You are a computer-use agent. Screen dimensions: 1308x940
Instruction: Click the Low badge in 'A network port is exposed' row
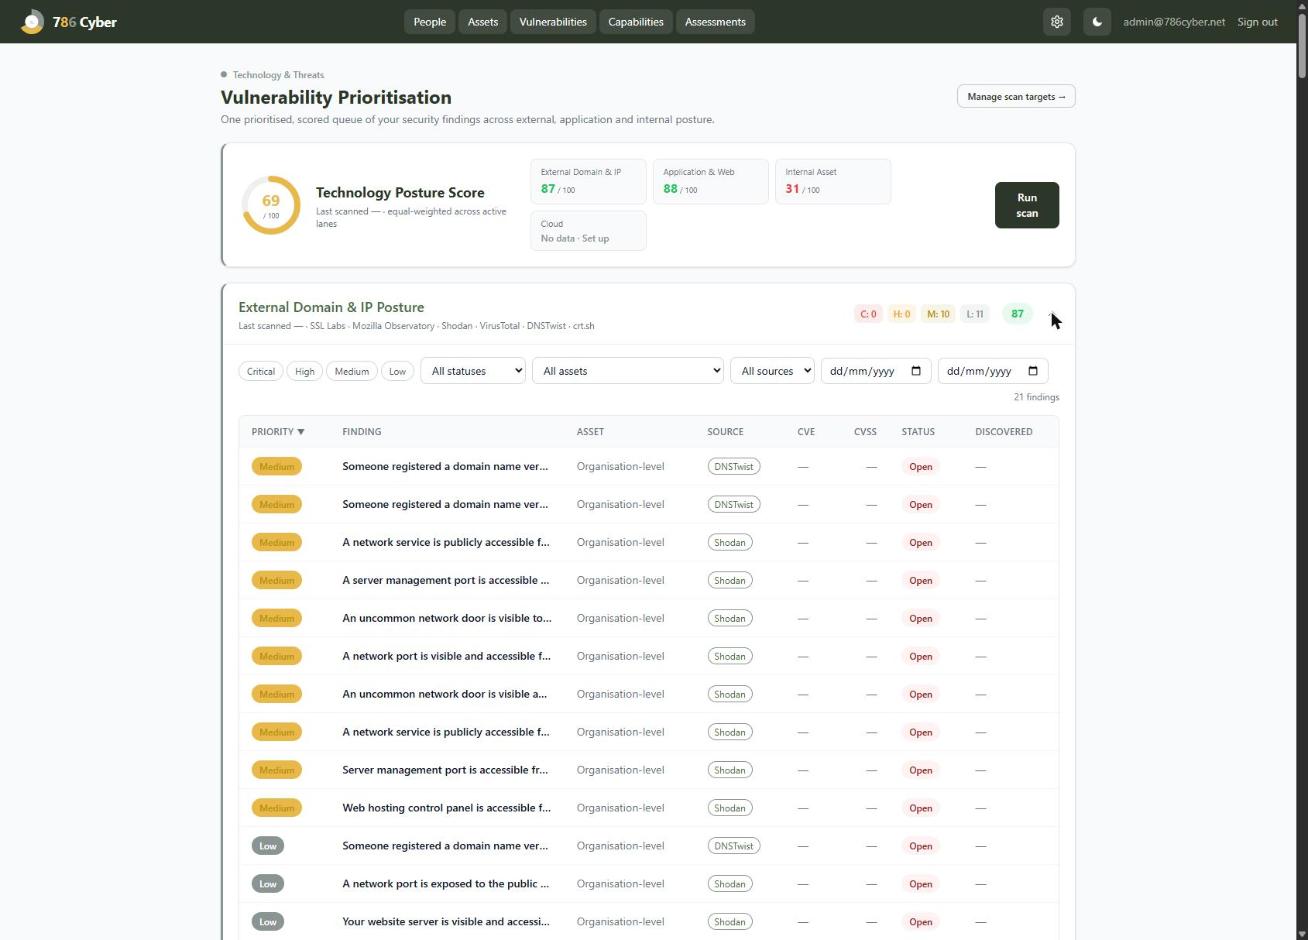point(268,884)
